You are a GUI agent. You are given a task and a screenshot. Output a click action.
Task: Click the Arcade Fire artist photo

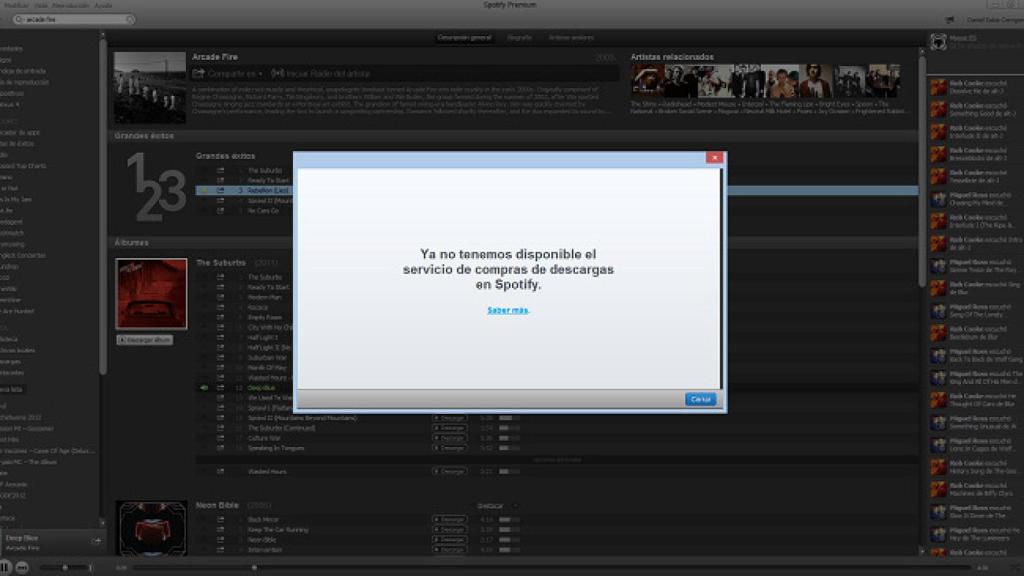point(150,88)
